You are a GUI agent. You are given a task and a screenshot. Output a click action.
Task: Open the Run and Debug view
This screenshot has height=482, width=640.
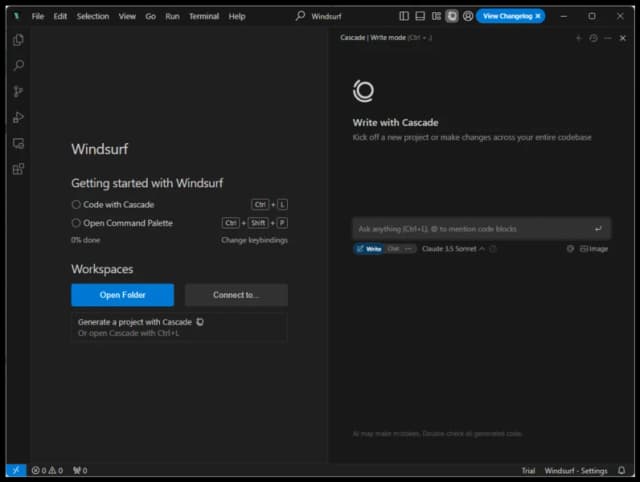(18, 118)
